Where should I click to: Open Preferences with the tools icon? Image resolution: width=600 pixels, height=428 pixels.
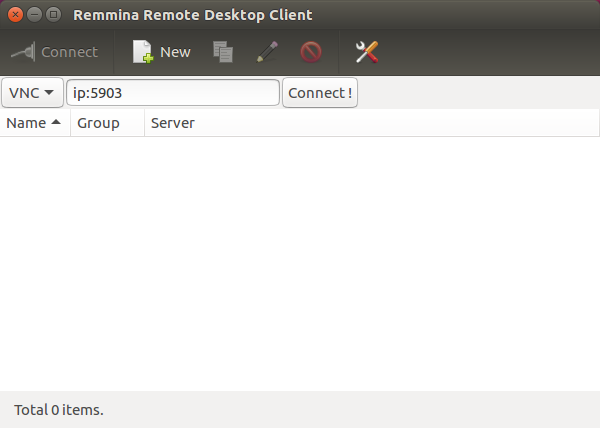click(367, 52)
